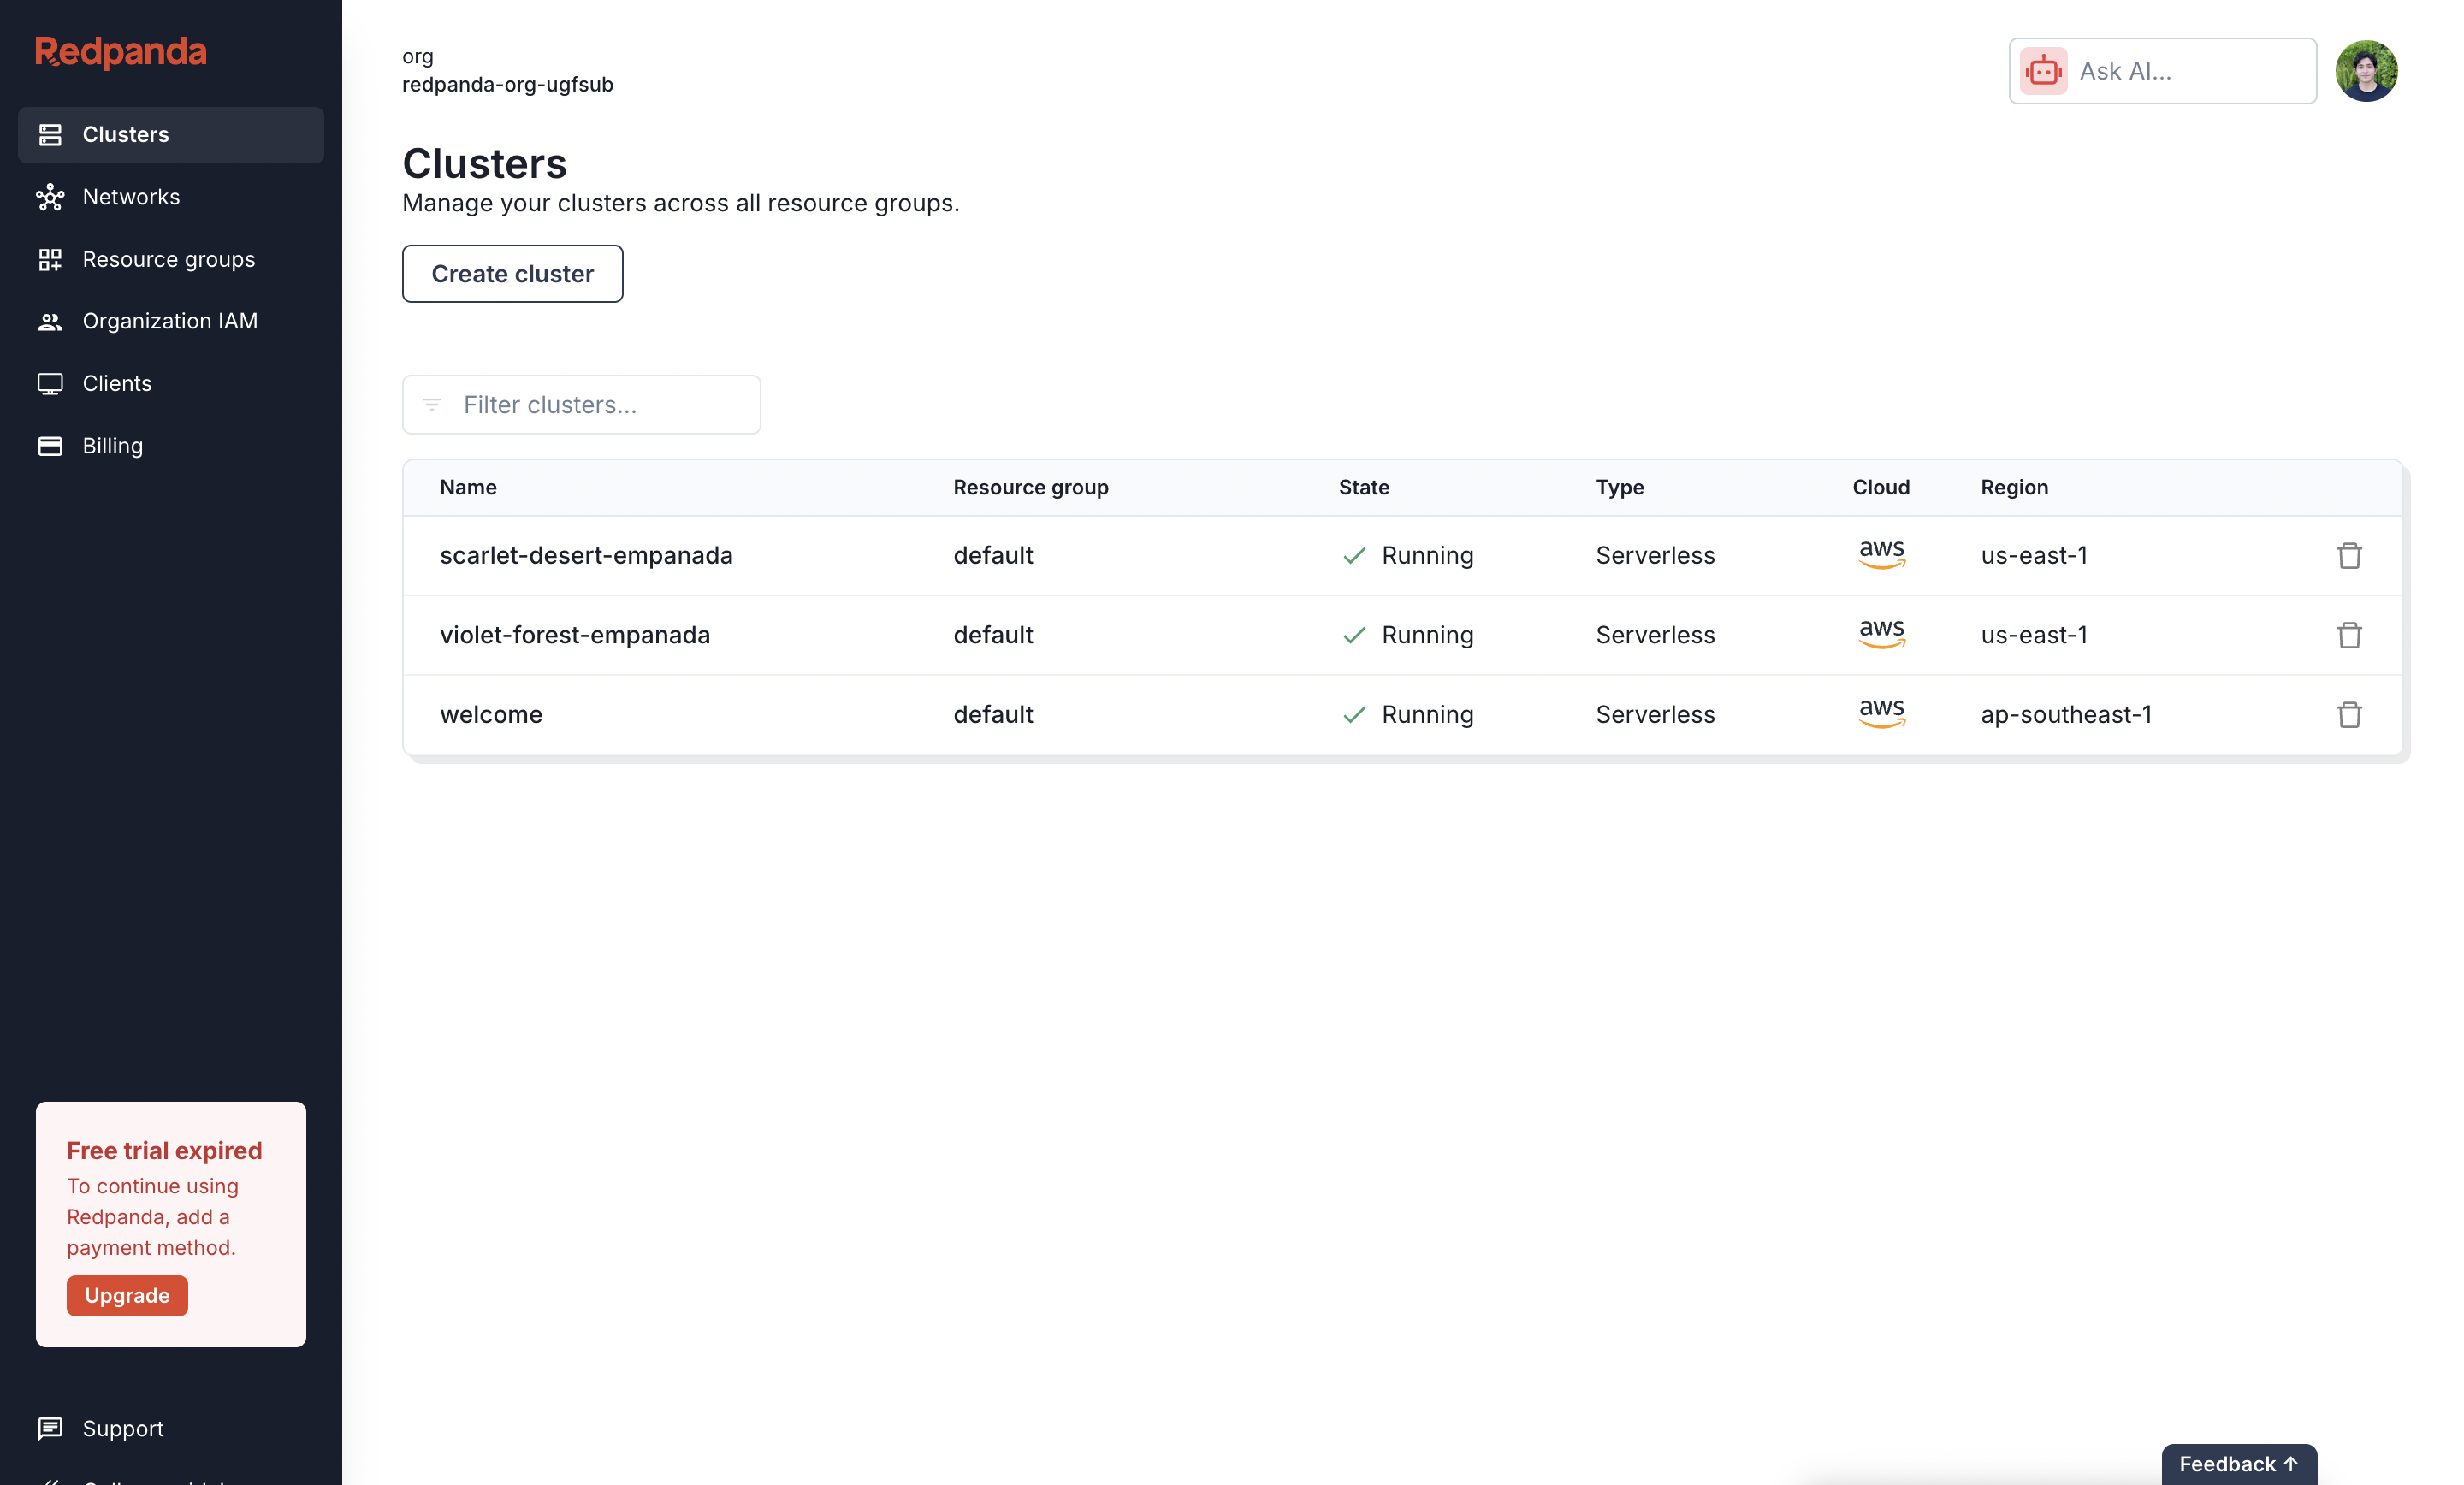This screenshot has height=1485, width=2464.
Task: Open the Networks section icon
Action: [x=51, y=197]
